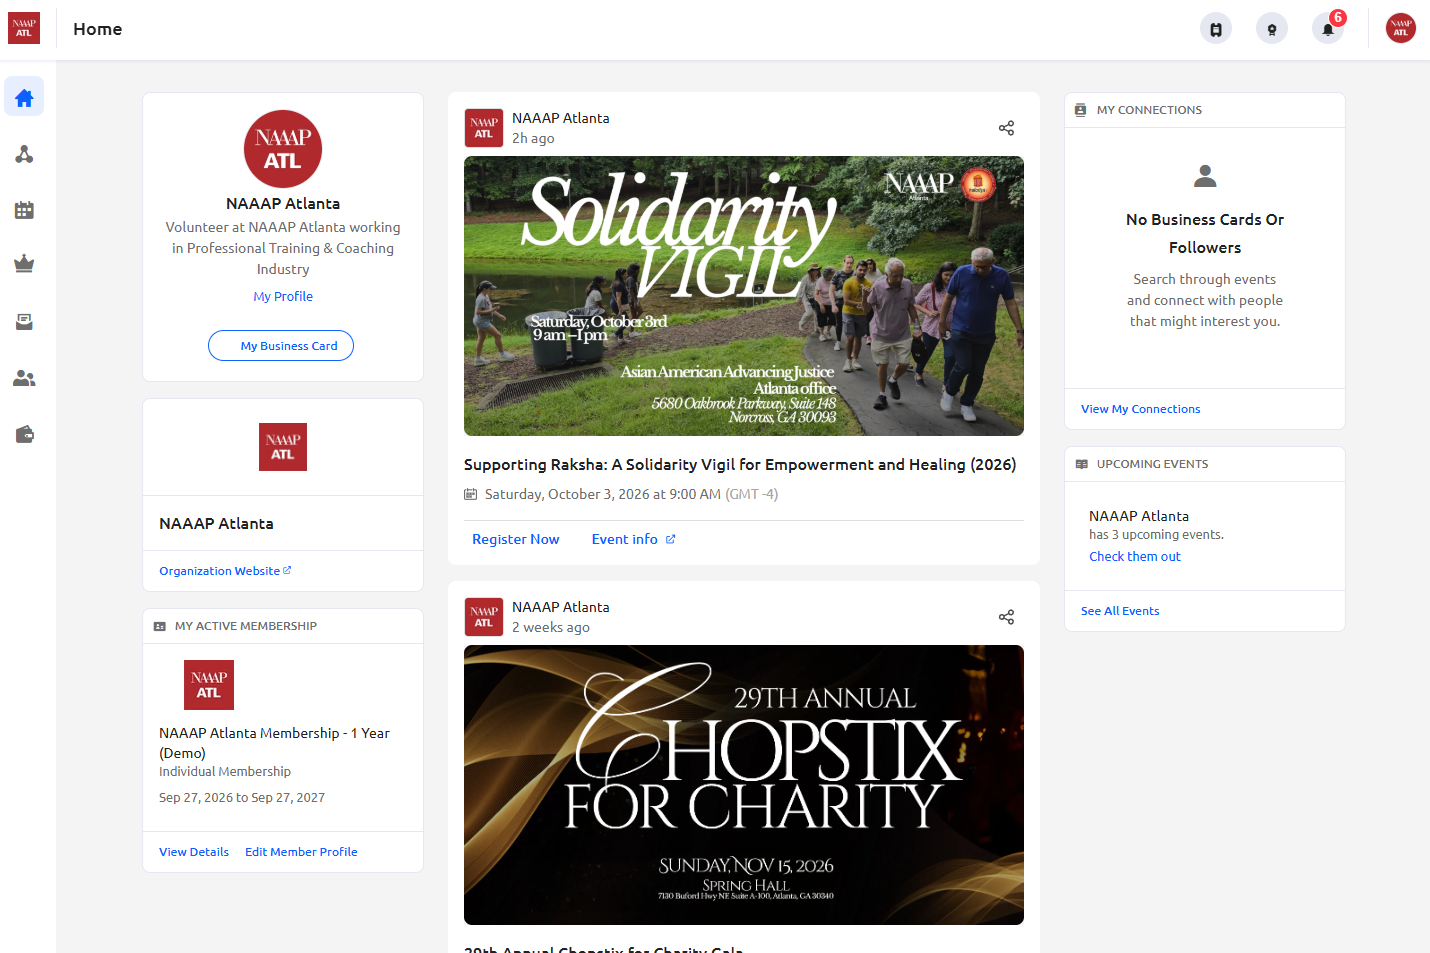Screen dimensions: 1430x953
Task: Click the author name on the 2h ago post
Action: pyautogui.click(x=561, y=118)
